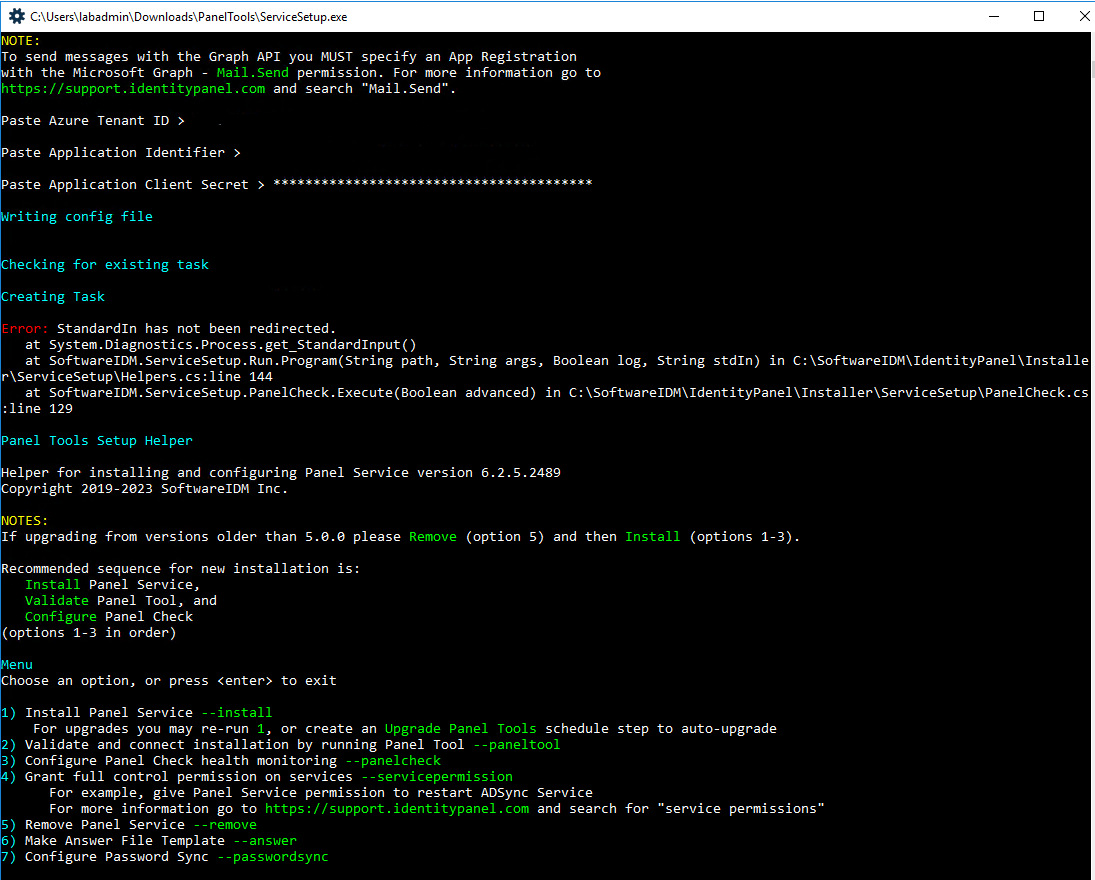Click the --passwordsync flag text
This screenshot has height=880, width=1095.
click(273, 858)
